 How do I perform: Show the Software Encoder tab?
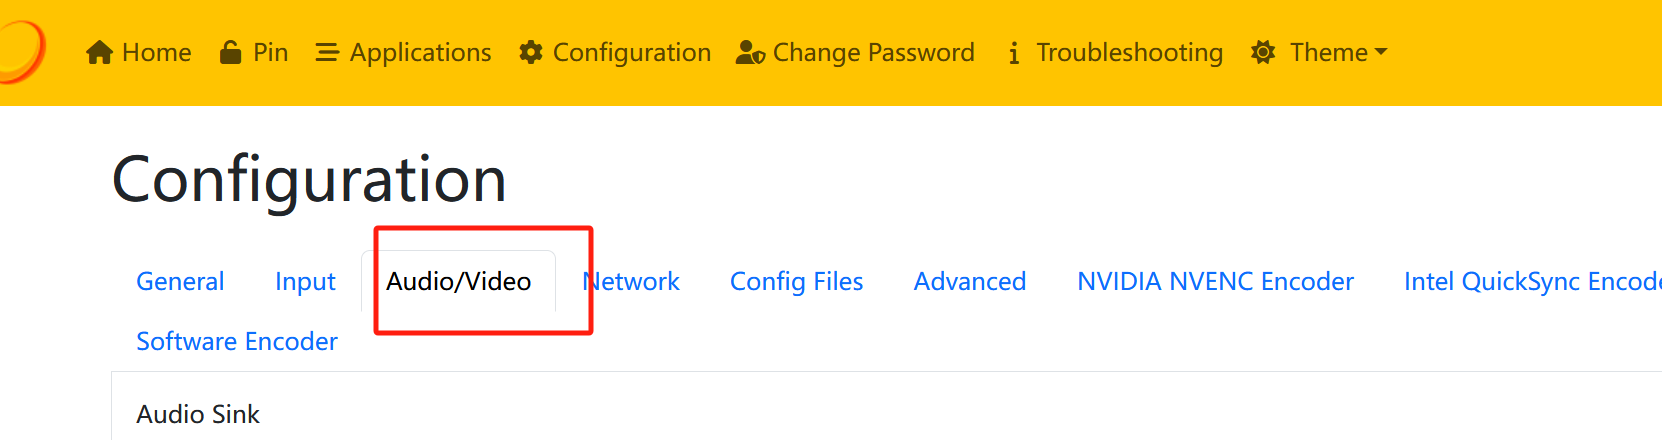pos(237,342)
